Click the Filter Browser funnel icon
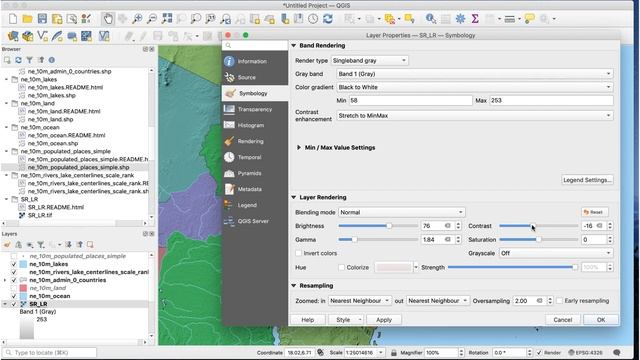640x360 pixels. [x=29, y=60]
